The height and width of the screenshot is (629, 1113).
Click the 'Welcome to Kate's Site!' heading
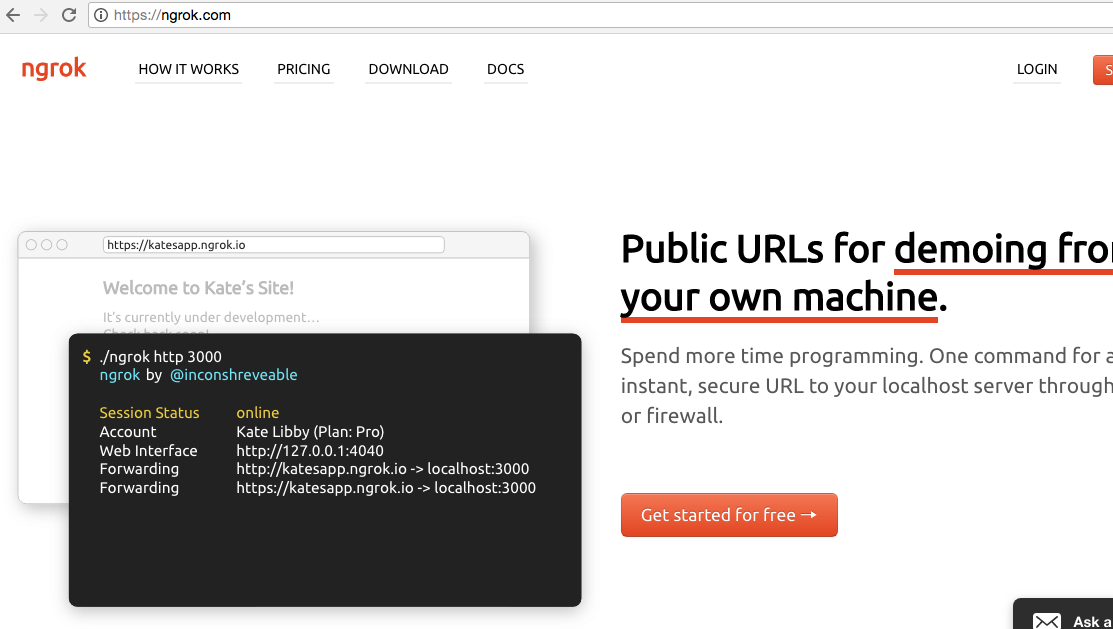pyautogui.click(x=198, y=288)
